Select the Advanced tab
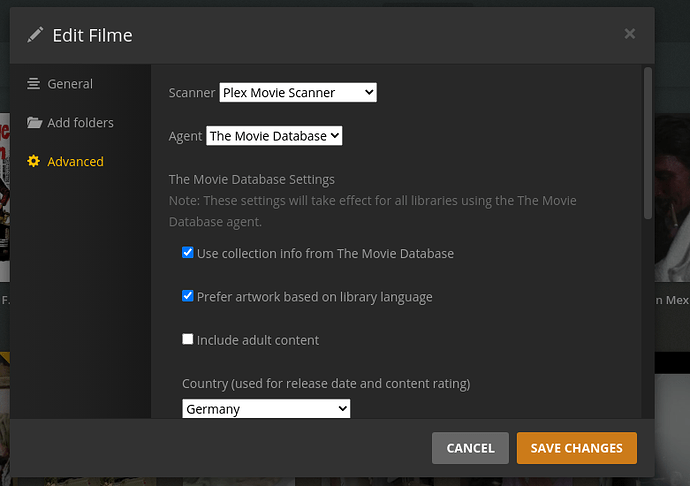 75,162
